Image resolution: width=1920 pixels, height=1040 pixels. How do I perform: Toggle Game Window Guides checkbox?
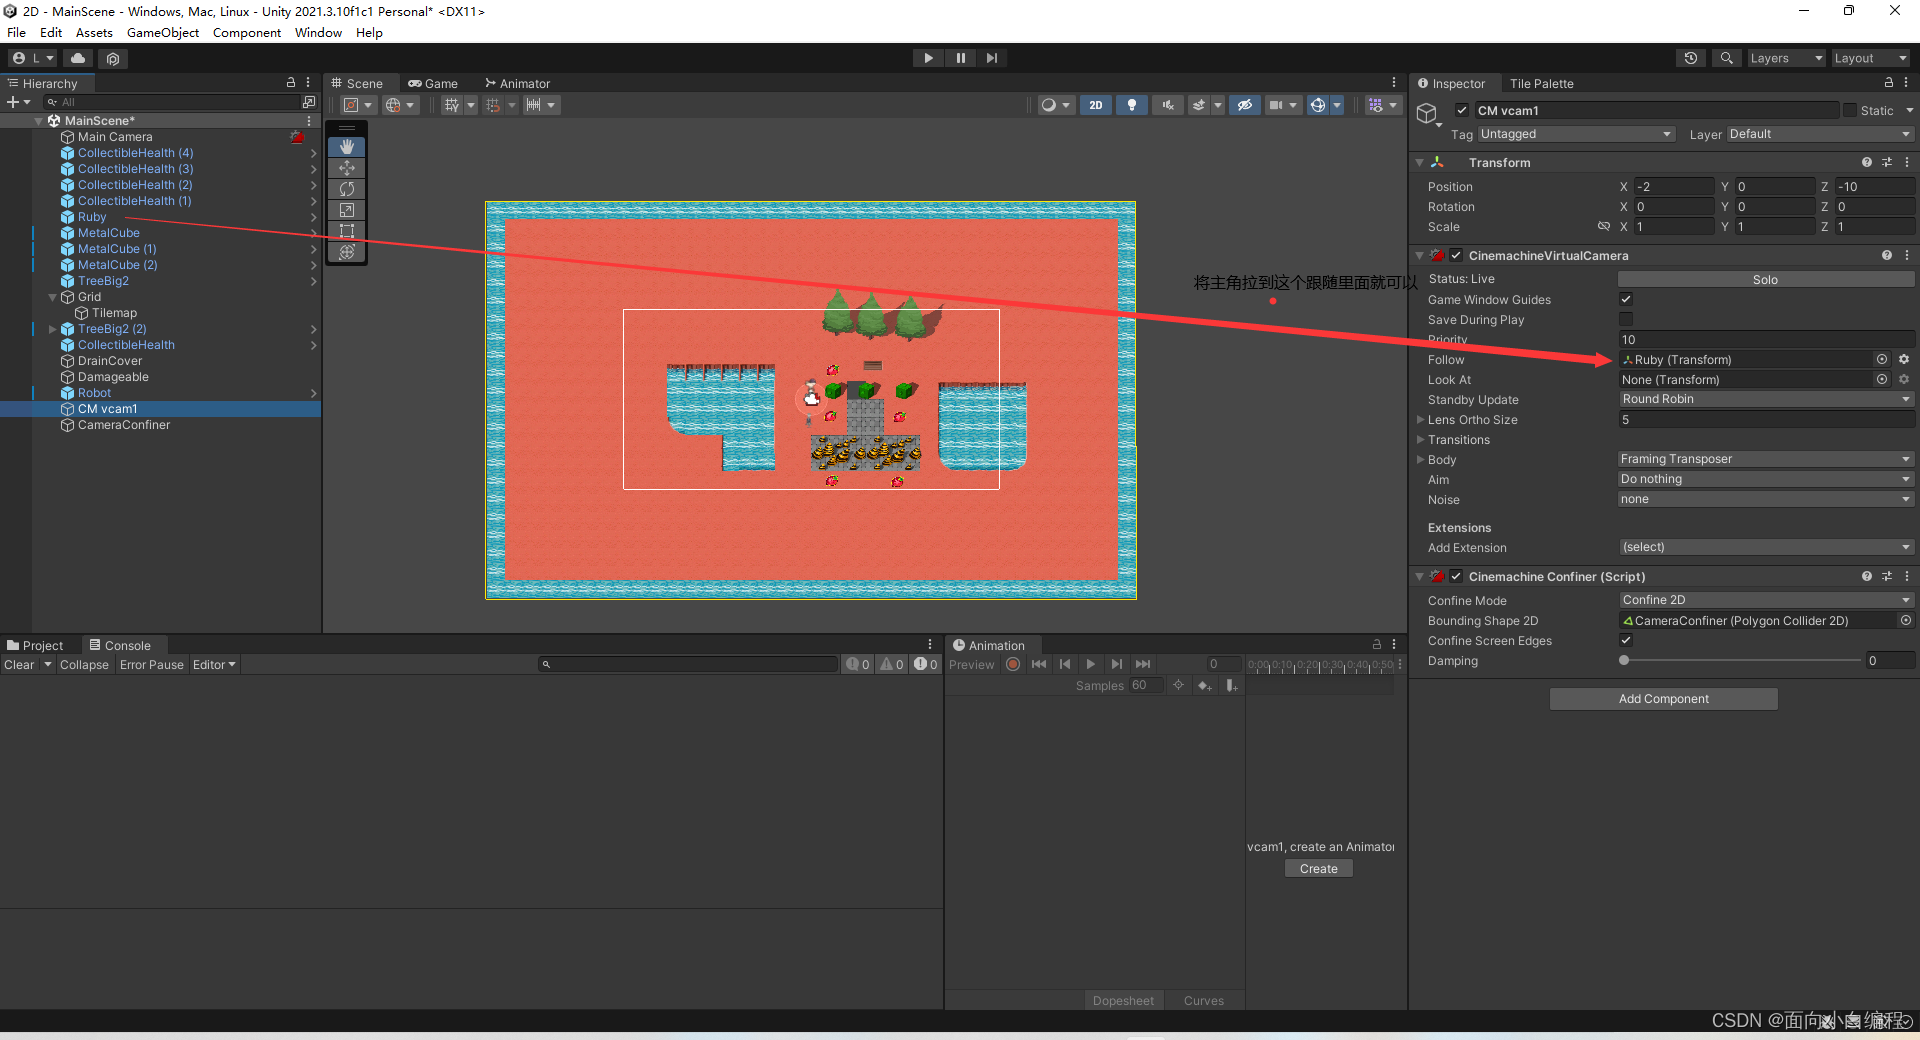tap(1626, 299)
